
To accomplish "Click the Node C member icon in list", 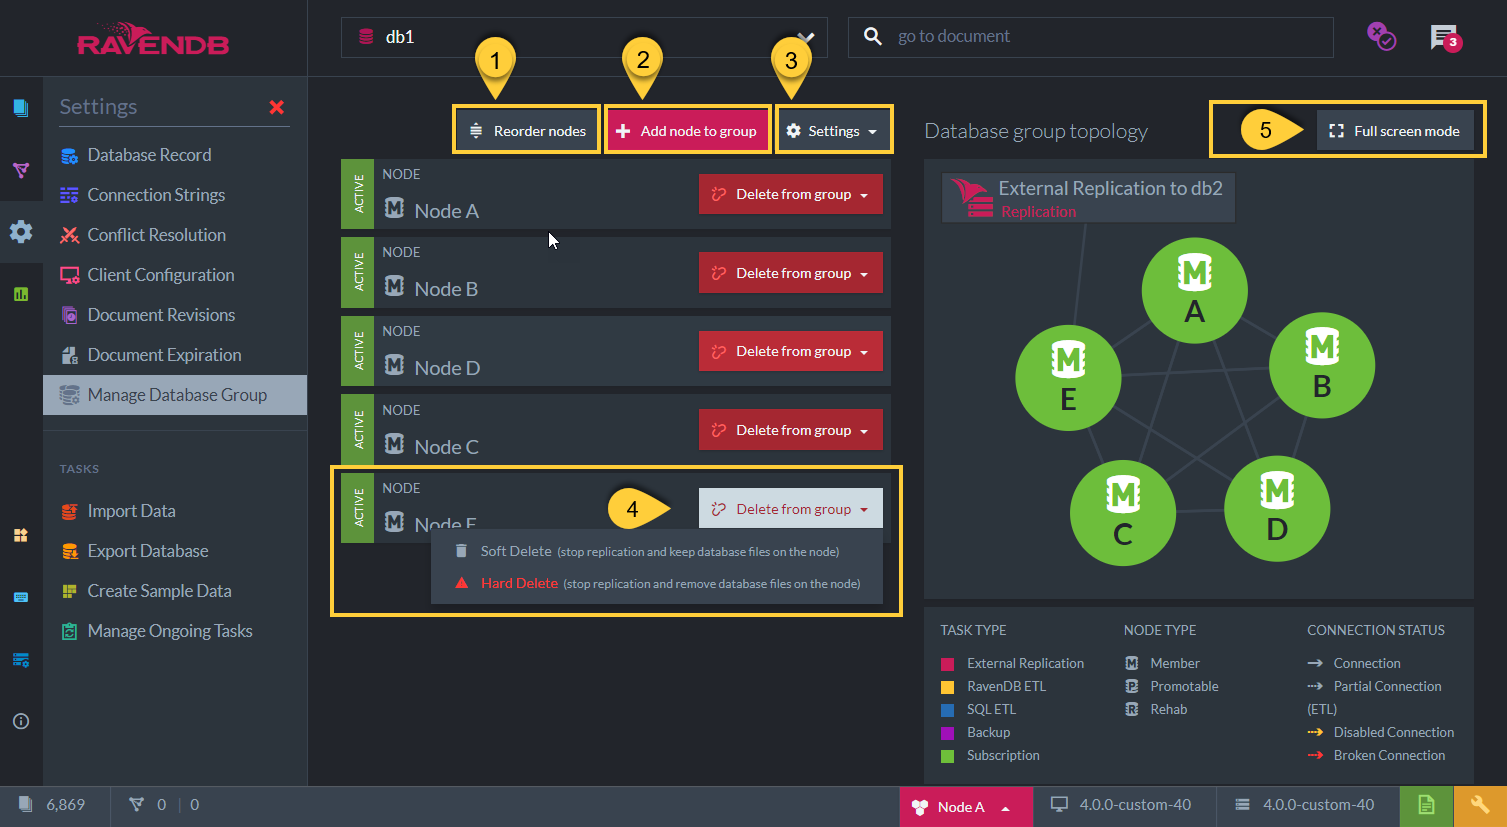I will point(395,443).
